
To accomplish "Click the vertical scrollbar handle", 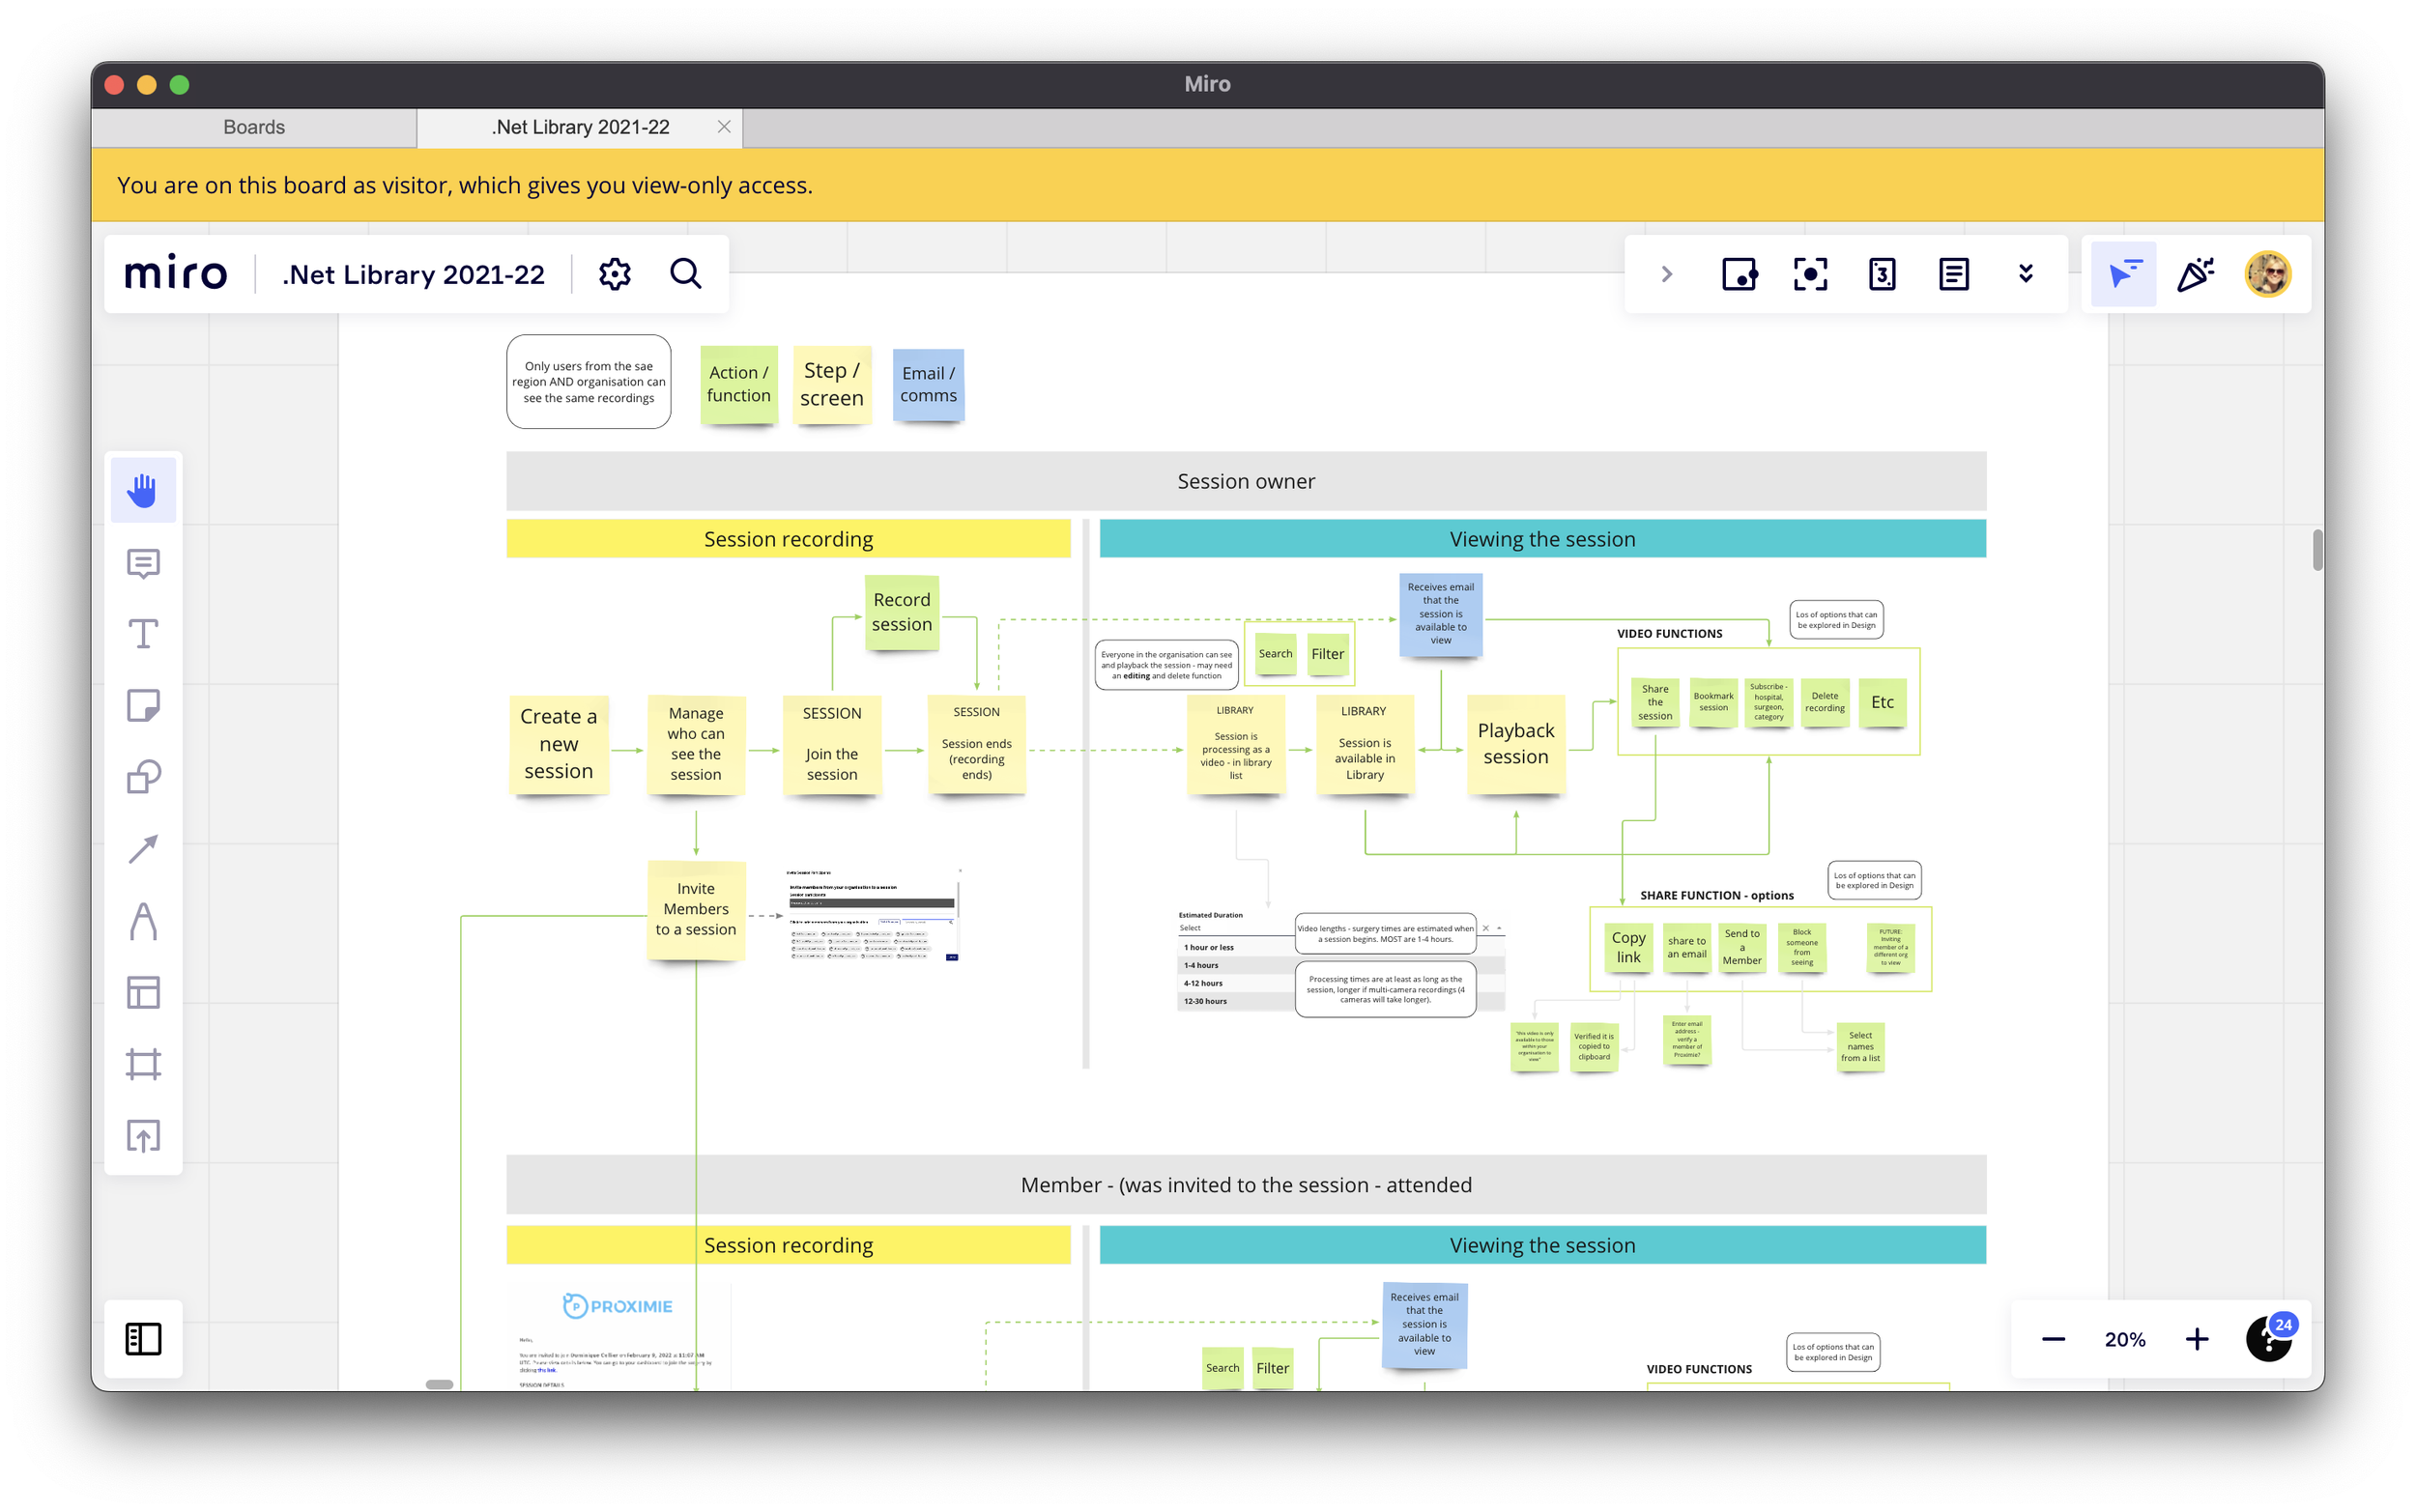I will [x=2317, y=550].
